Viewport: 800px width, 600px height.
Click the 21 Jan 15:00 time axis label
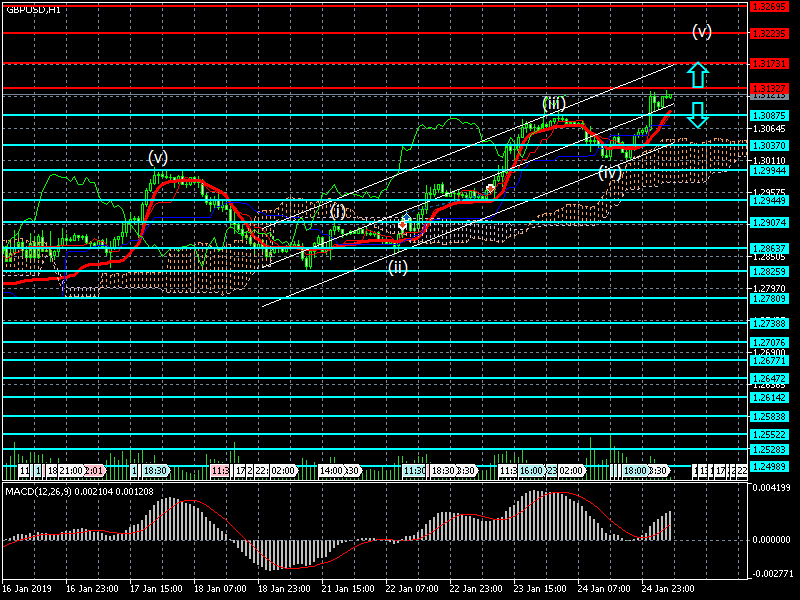click(x=347, y=589)
